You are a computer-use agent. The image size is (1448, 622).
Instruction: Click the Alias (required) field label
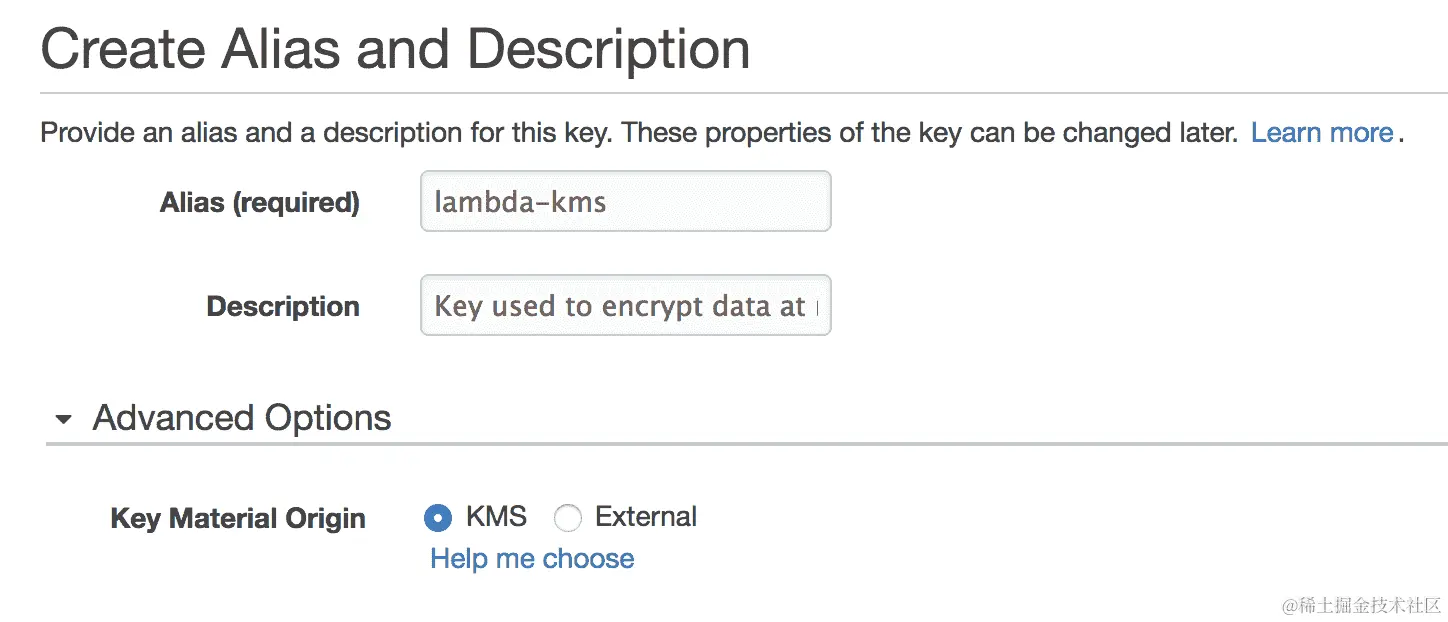[x=259, y=203]
